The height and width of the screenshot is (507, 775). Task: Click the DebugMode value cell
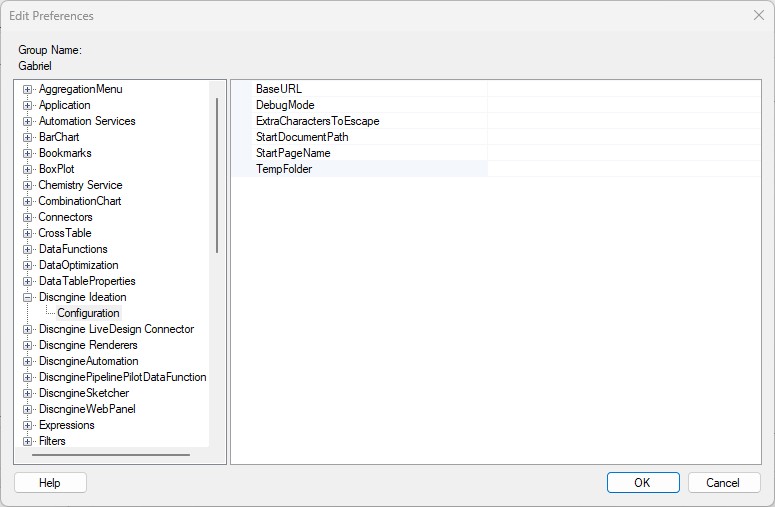(624, 105)
